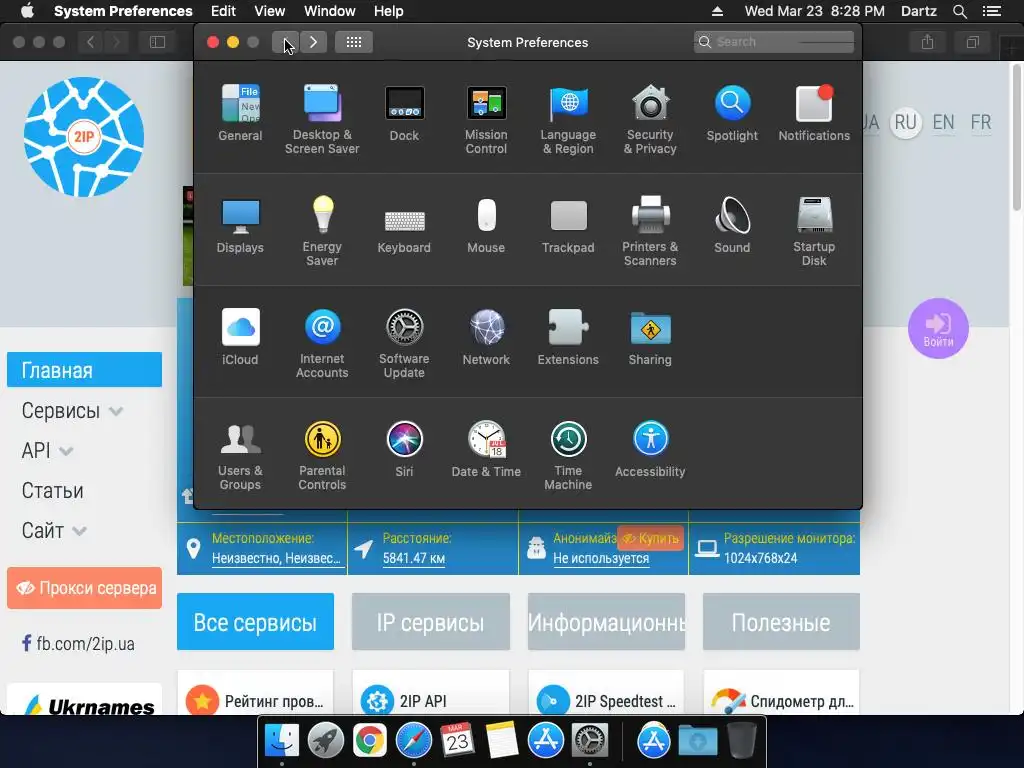Open Software Update preferences
This screenshot has height=768, width=1024.
(x=404, y=344)
